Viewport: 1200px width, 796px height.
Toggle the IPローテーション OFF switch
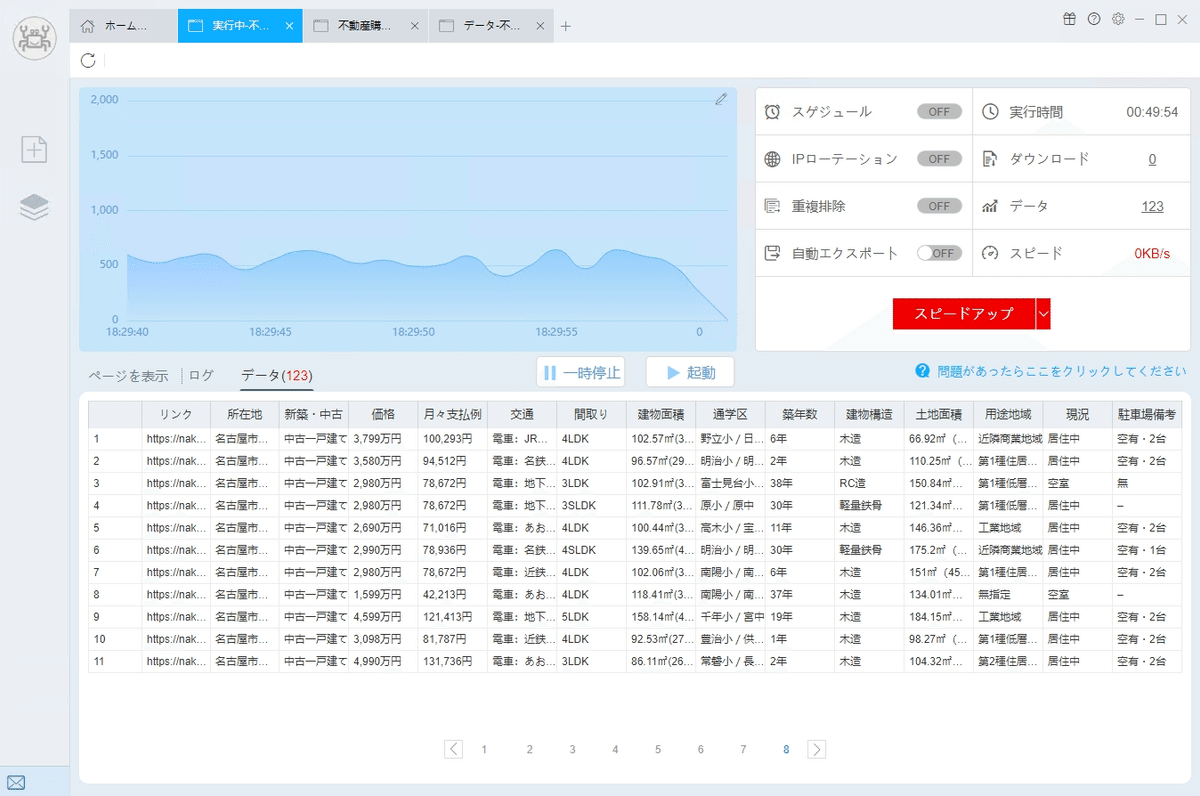click(939, 159)
